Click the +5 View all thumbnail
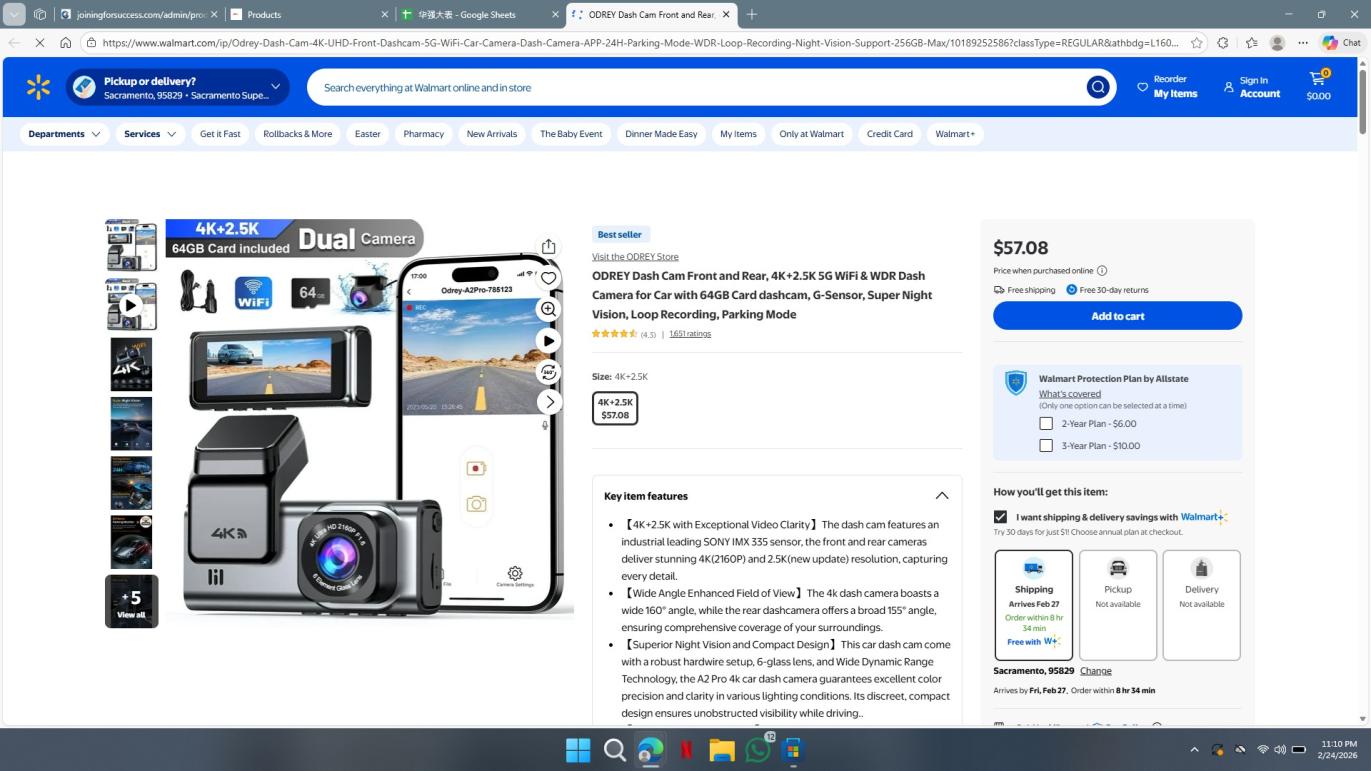Viewport: 1371px width, 771px height. click(131, 601)
